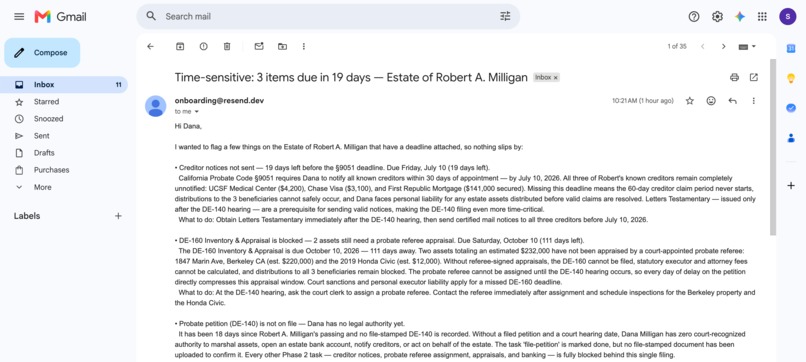Click the message pane vertical scrollbar
This screenshot has height=362, width=806.
[773, 147]
